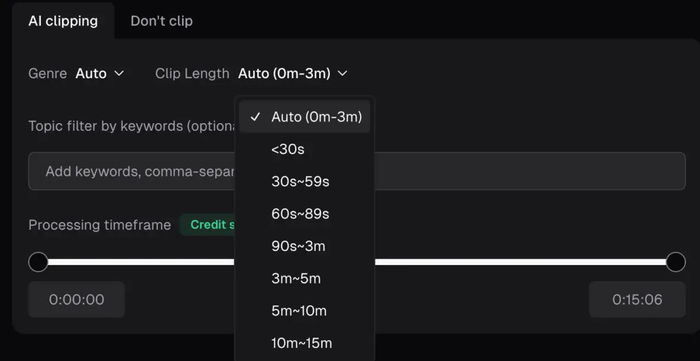The image size is (700, 361).
Task: Choose the 60s~89s clip length option
Action: 305,214
